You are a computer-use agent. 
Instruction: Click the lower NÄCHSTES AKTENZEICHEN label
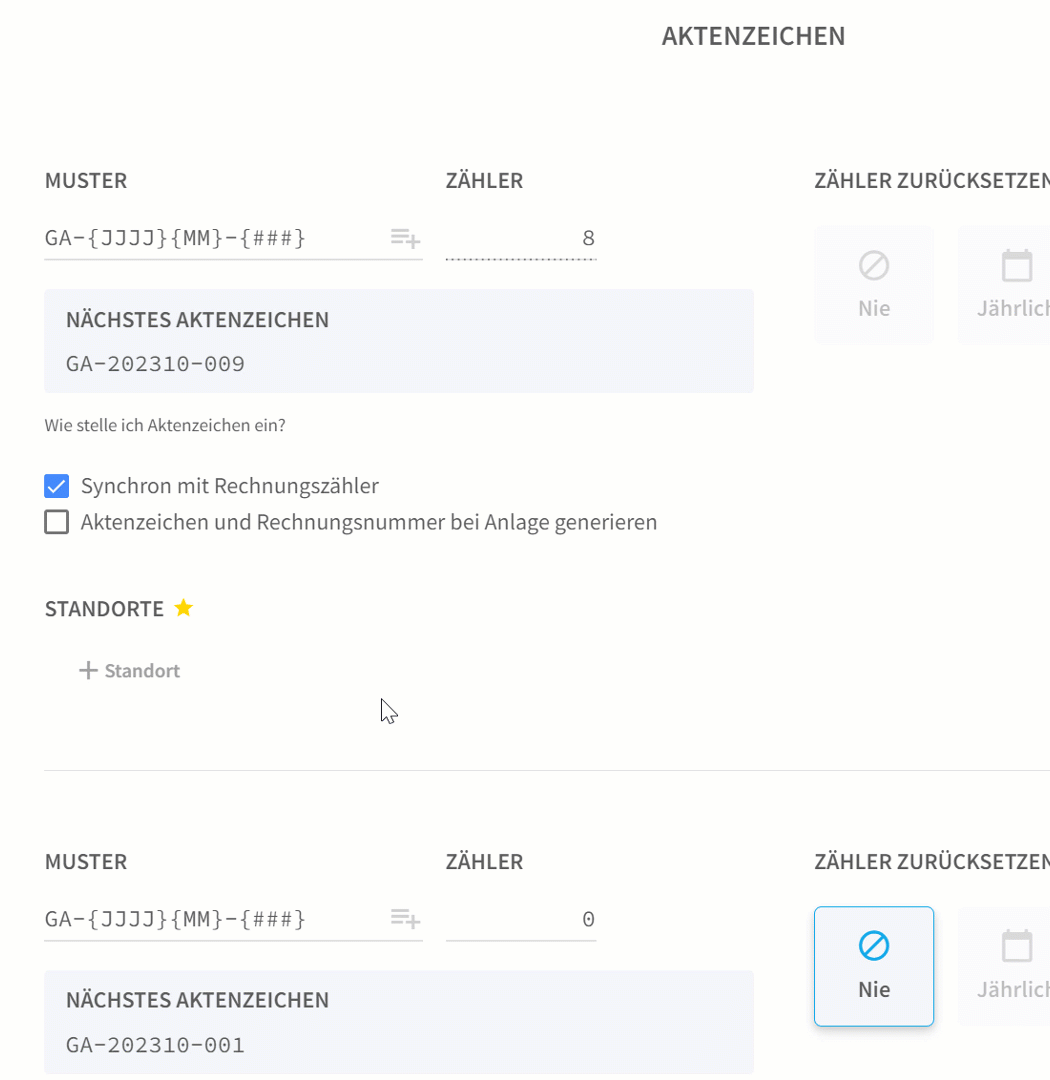198,999
